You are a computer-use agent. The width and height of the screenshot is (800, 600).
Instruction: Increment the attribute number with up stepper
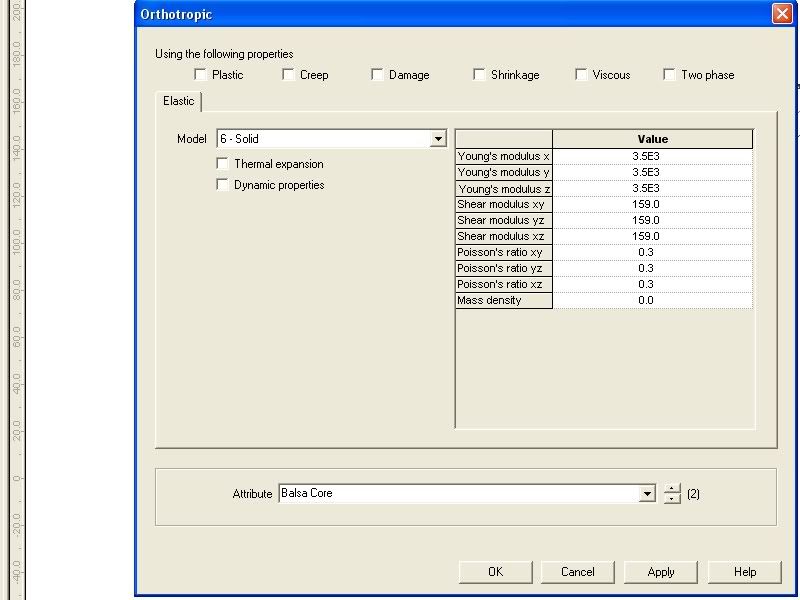pos(672,489)
